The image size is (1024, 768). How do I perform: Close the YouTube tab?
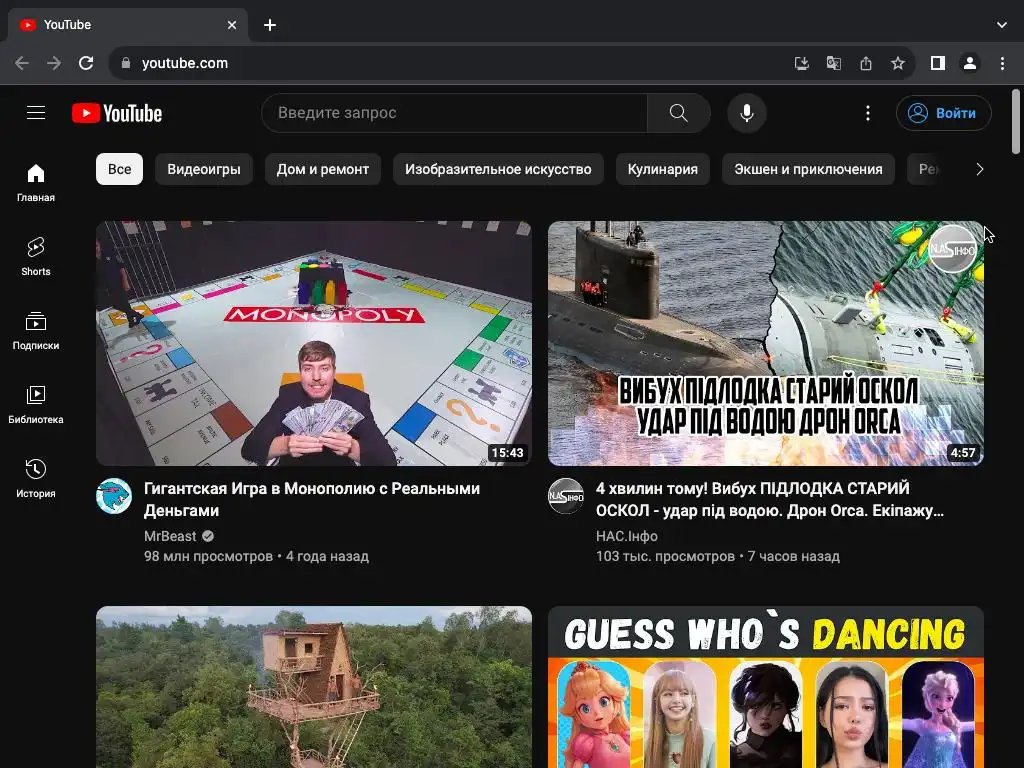tap(232, 25)
